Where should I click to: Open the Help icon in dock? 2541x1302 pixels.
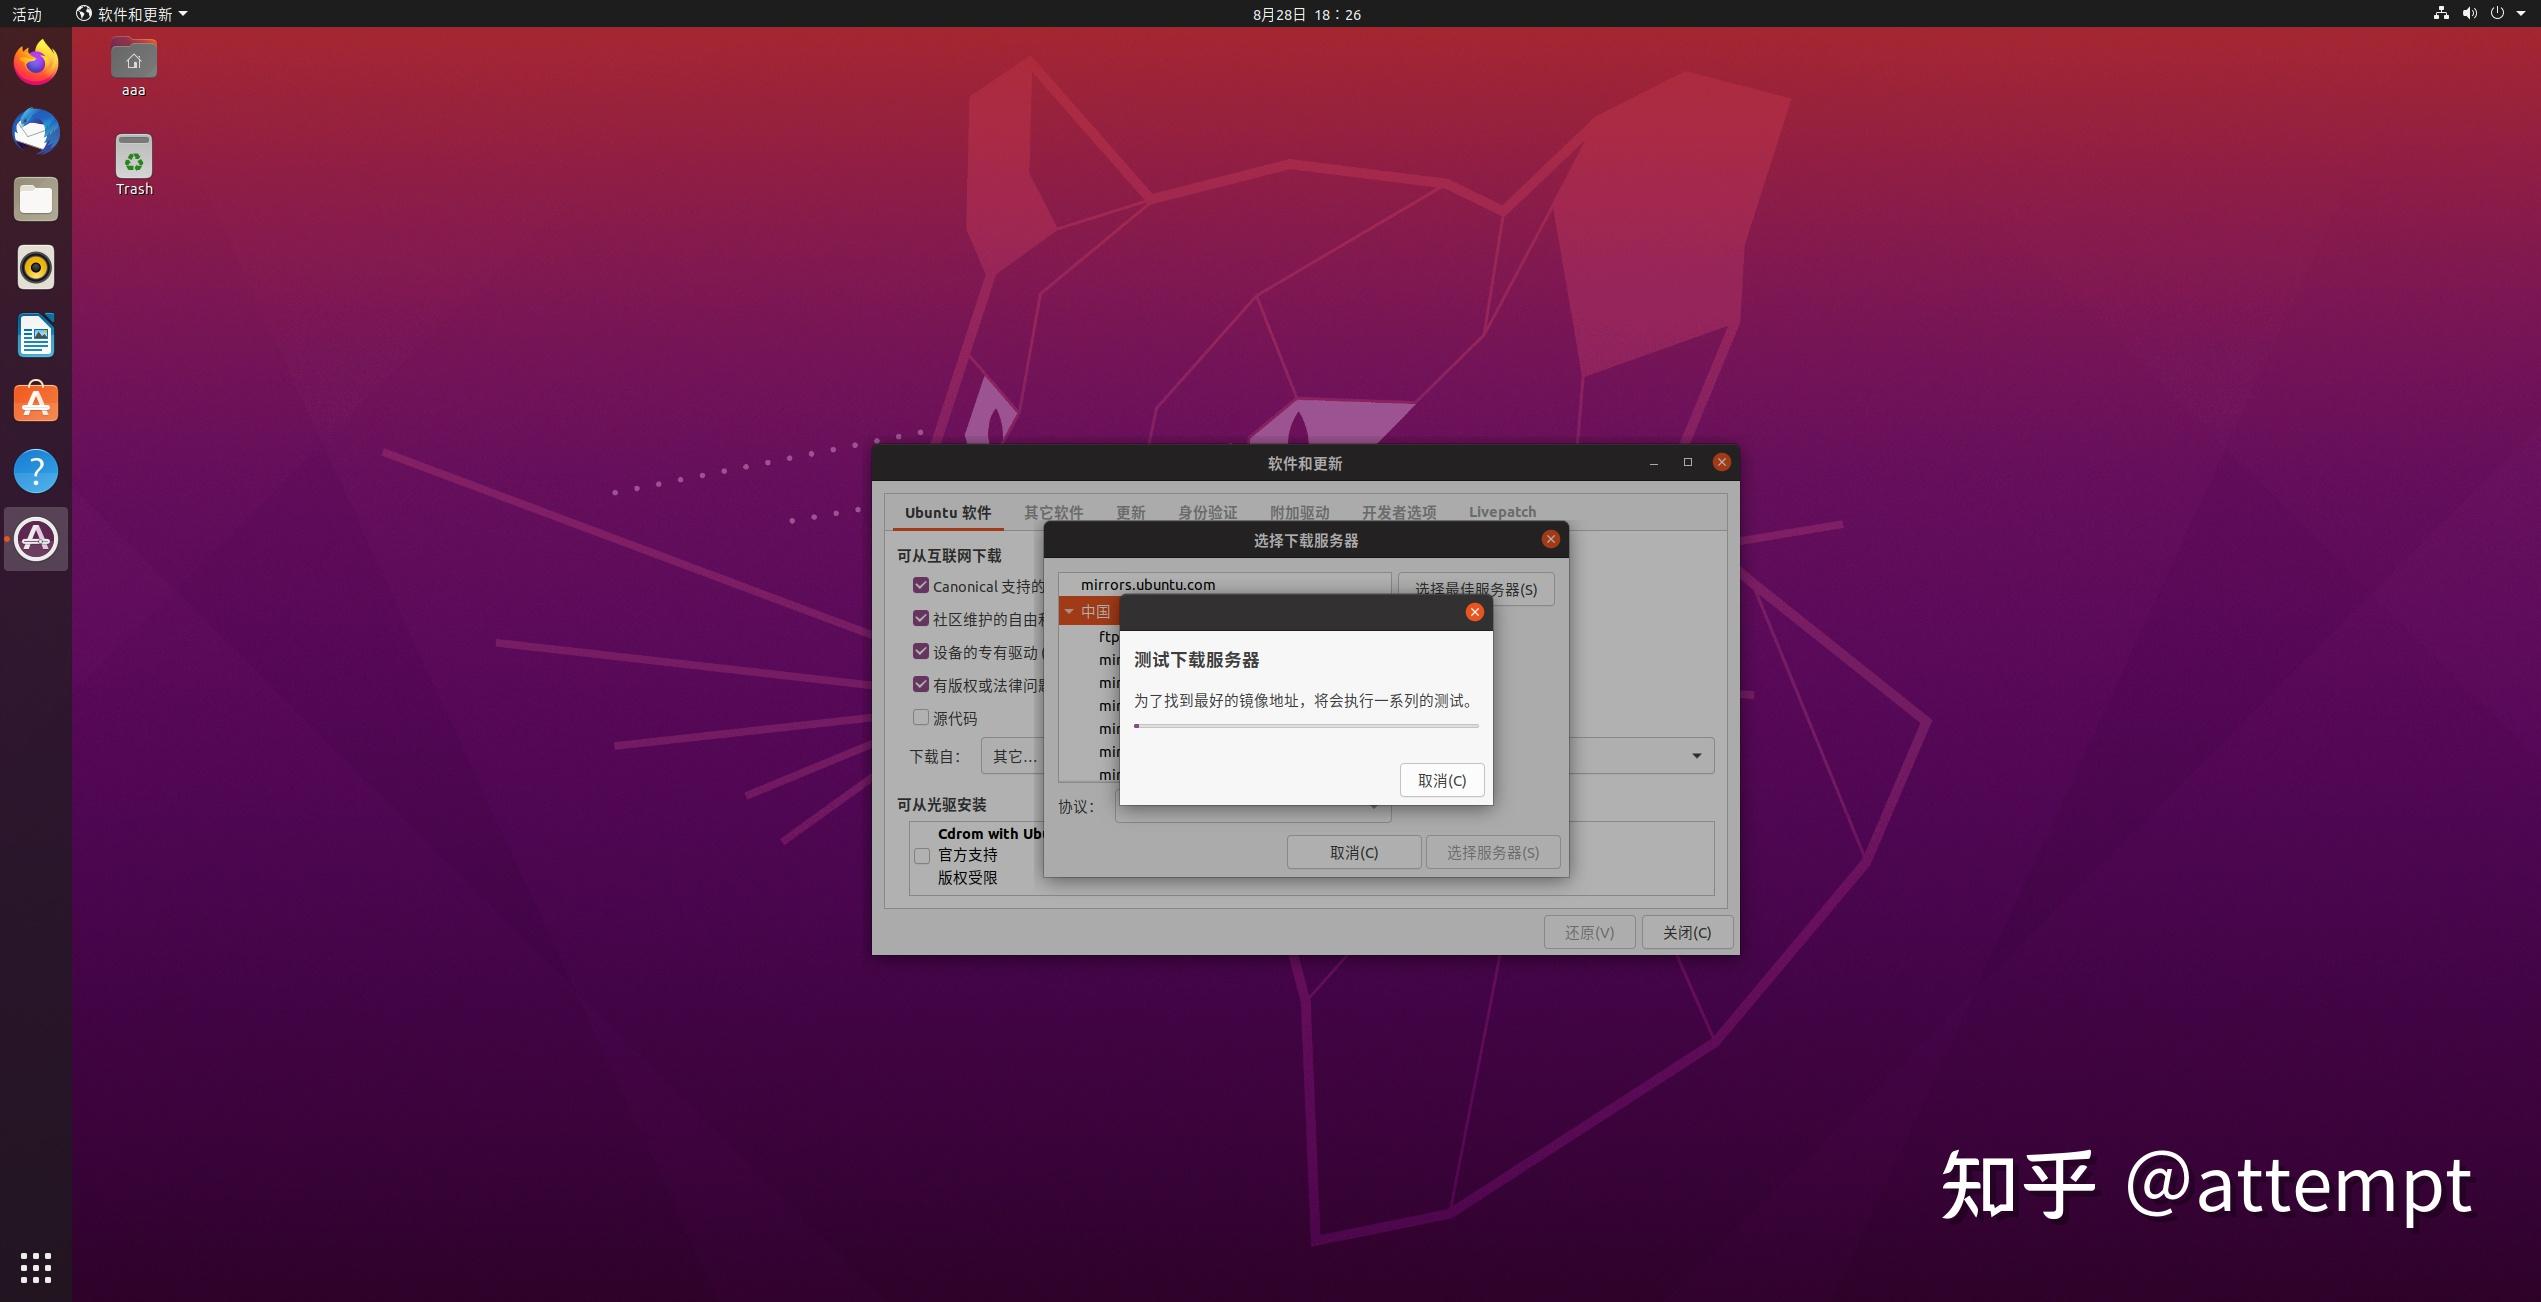[x=35, y=468]
